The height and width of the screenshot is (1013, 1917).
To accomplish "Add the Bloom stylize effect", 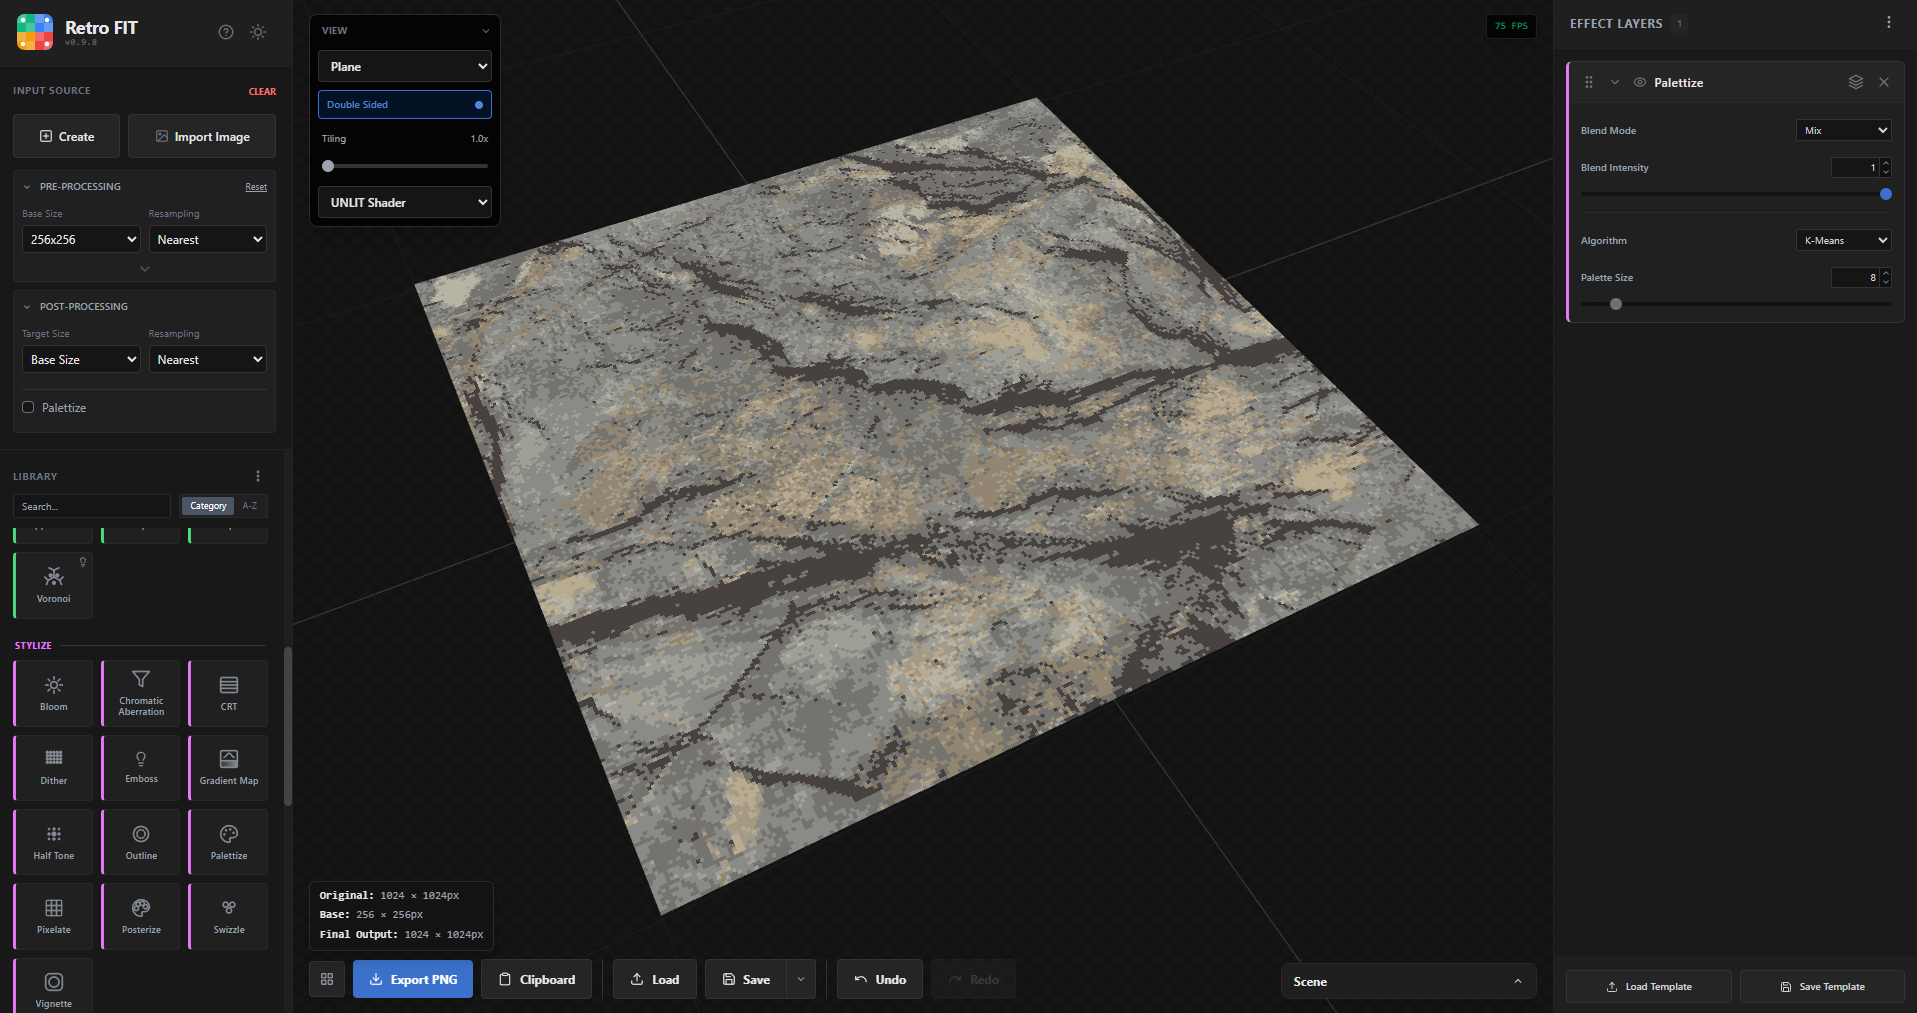I will coord(54,693).
